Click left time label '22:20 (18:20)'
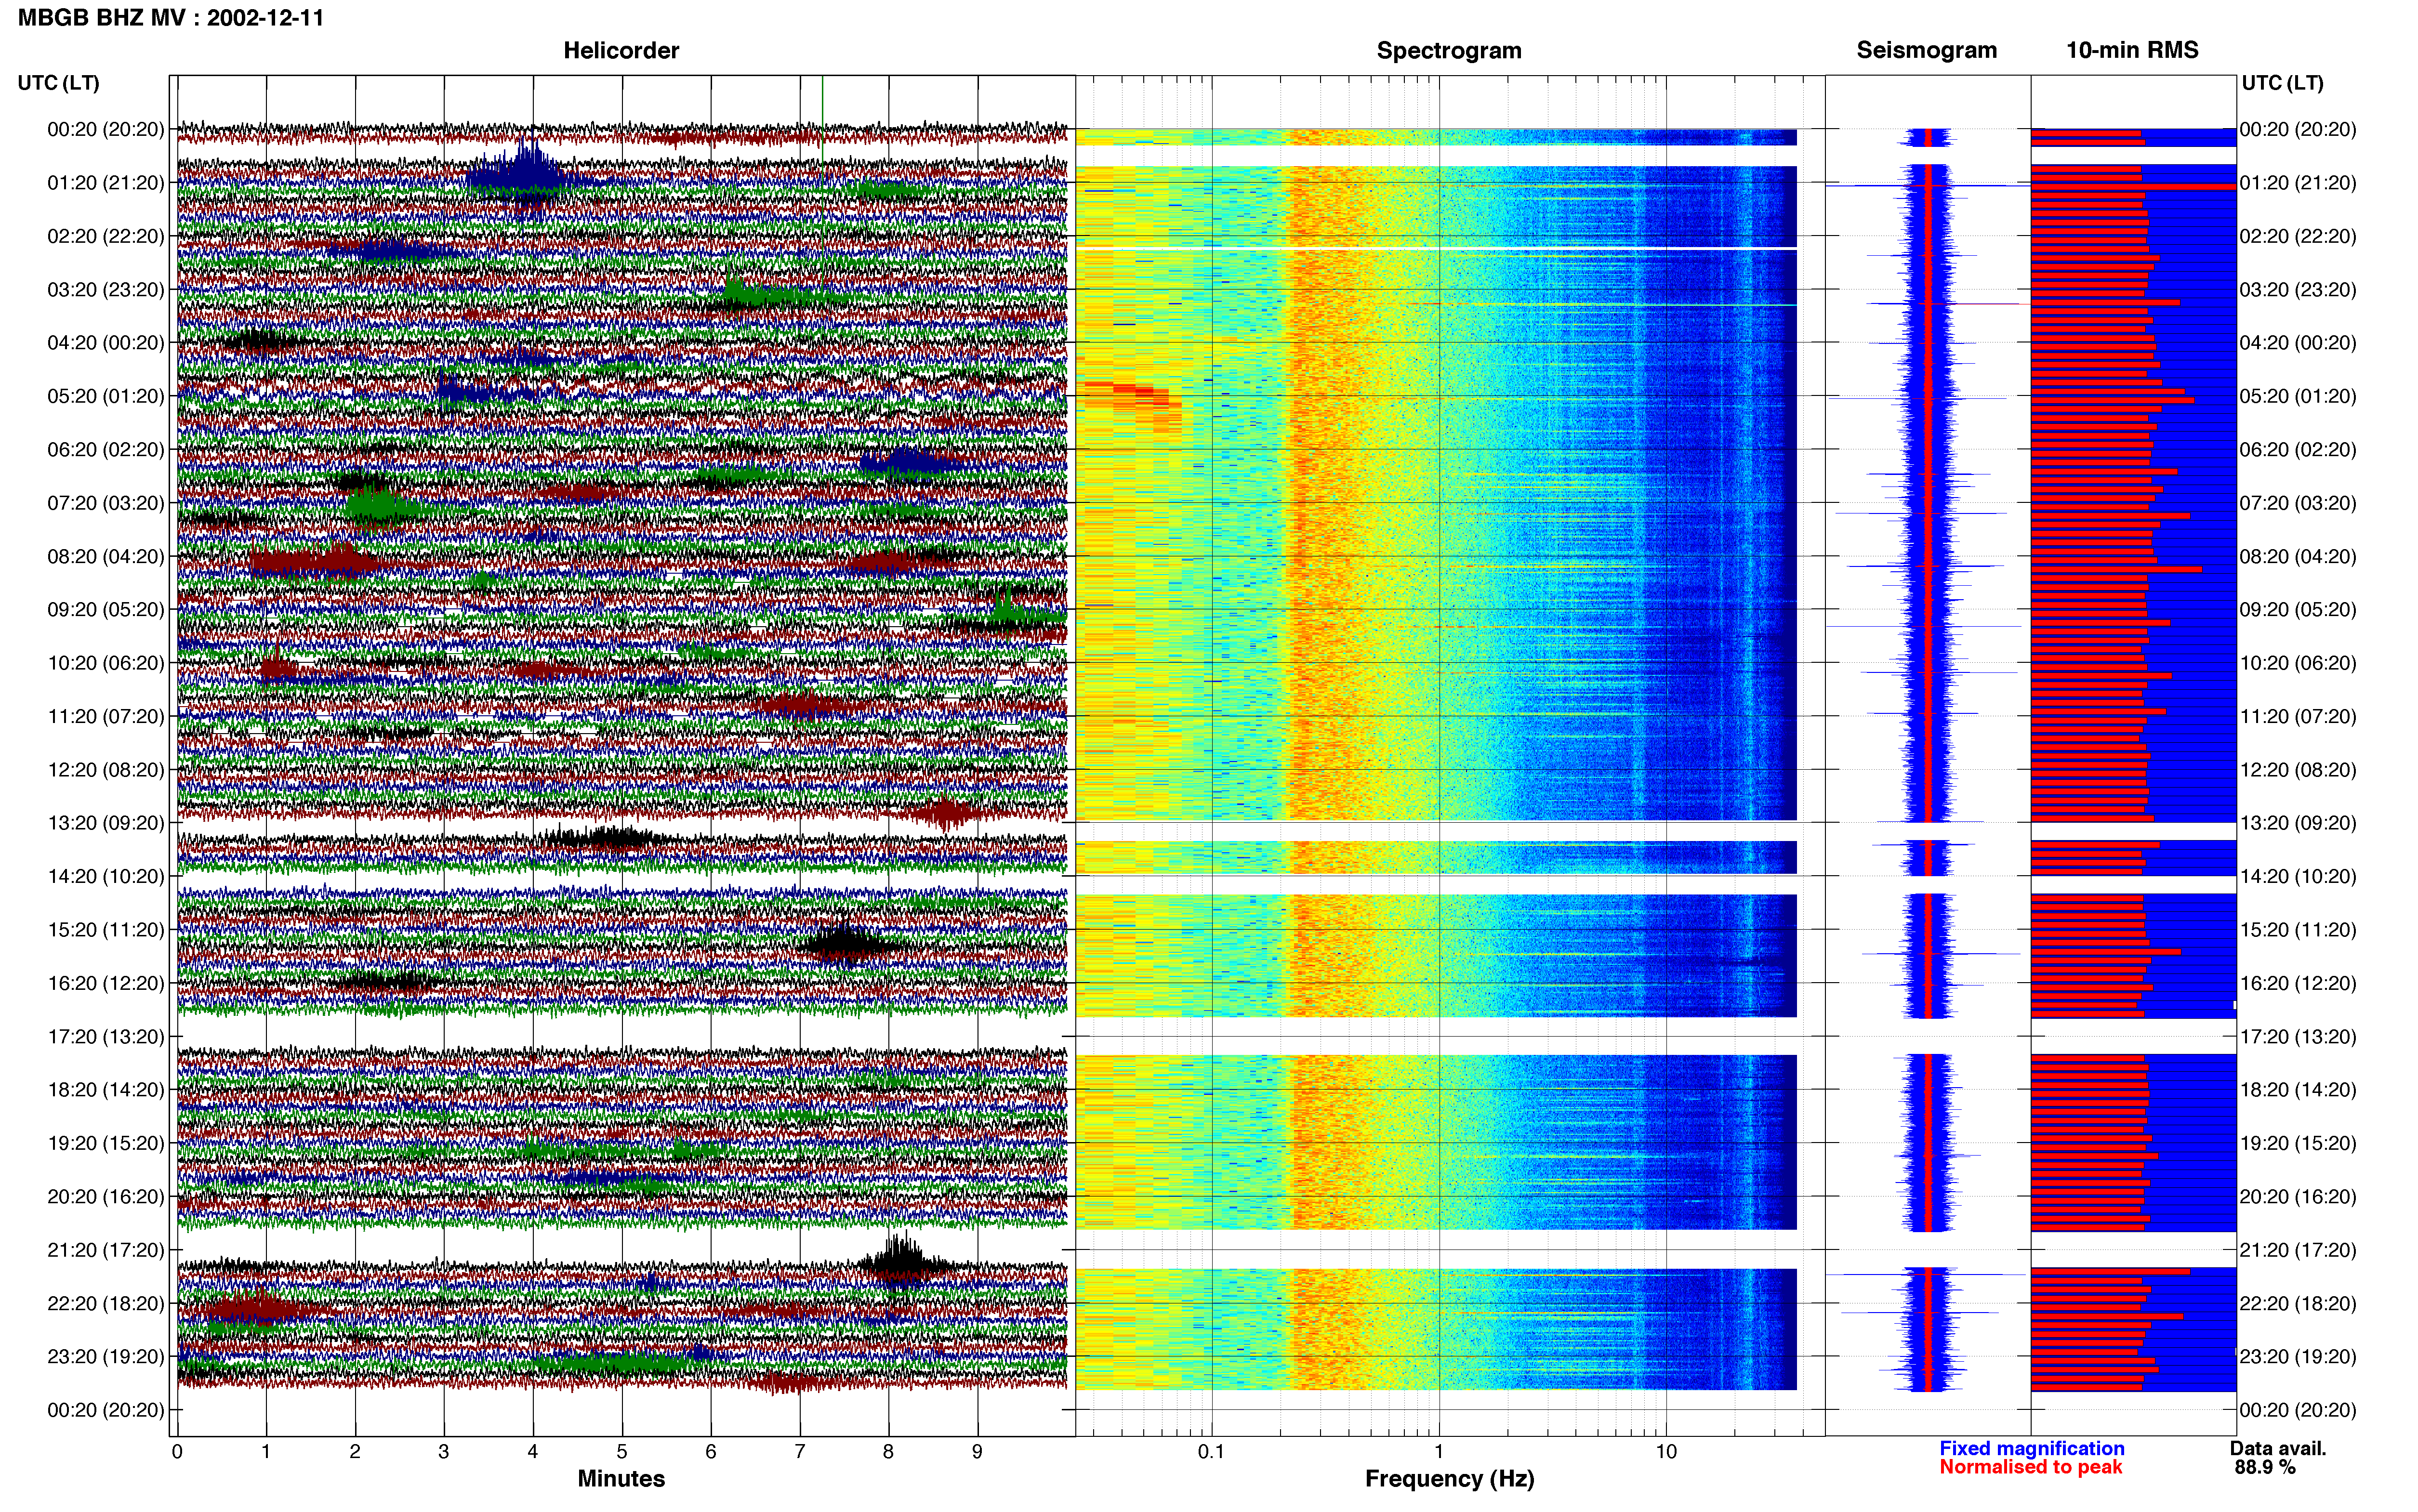 pyautogui.click(x=106, y=1303)
